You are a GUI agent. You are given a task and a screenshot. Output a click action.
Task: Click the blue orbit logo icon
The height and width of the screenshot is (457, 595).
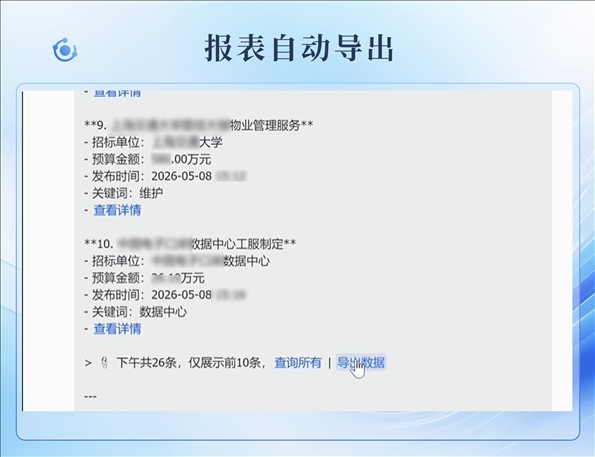[x=65, y=50]
